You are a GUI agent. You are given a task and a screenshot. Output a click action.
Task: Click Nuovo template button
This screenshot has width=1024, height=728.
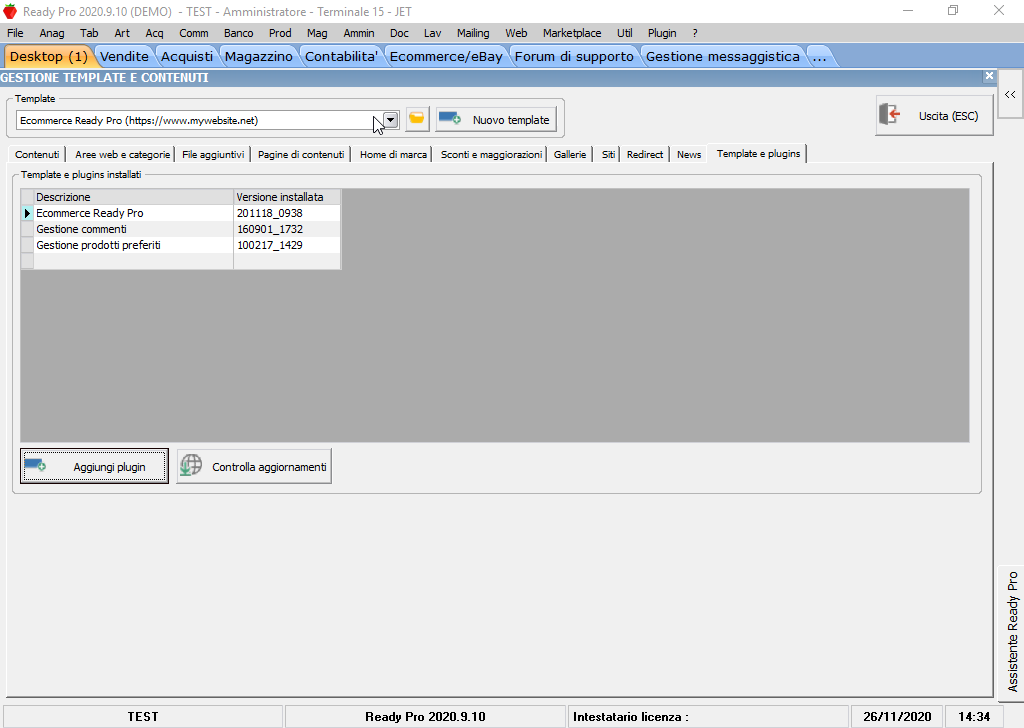[x=496, y=119]
